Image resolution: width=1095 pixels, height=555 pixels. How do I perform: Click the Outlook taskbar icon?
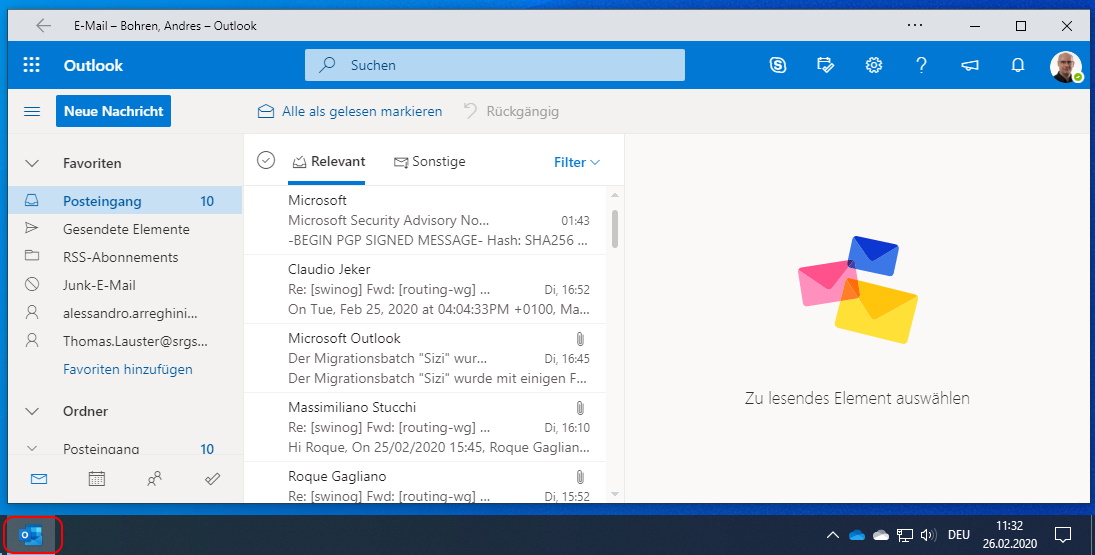tap(32, 536)
